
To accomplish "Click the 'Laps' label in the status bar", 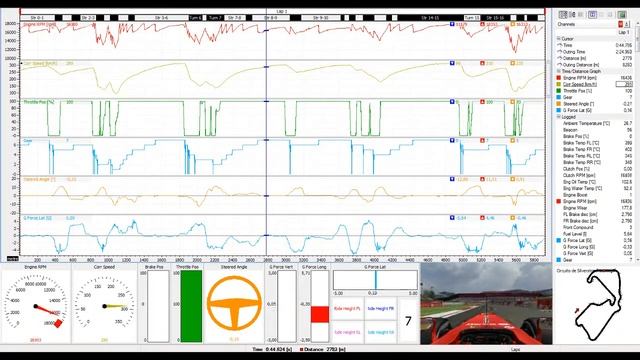I will 516,349.
